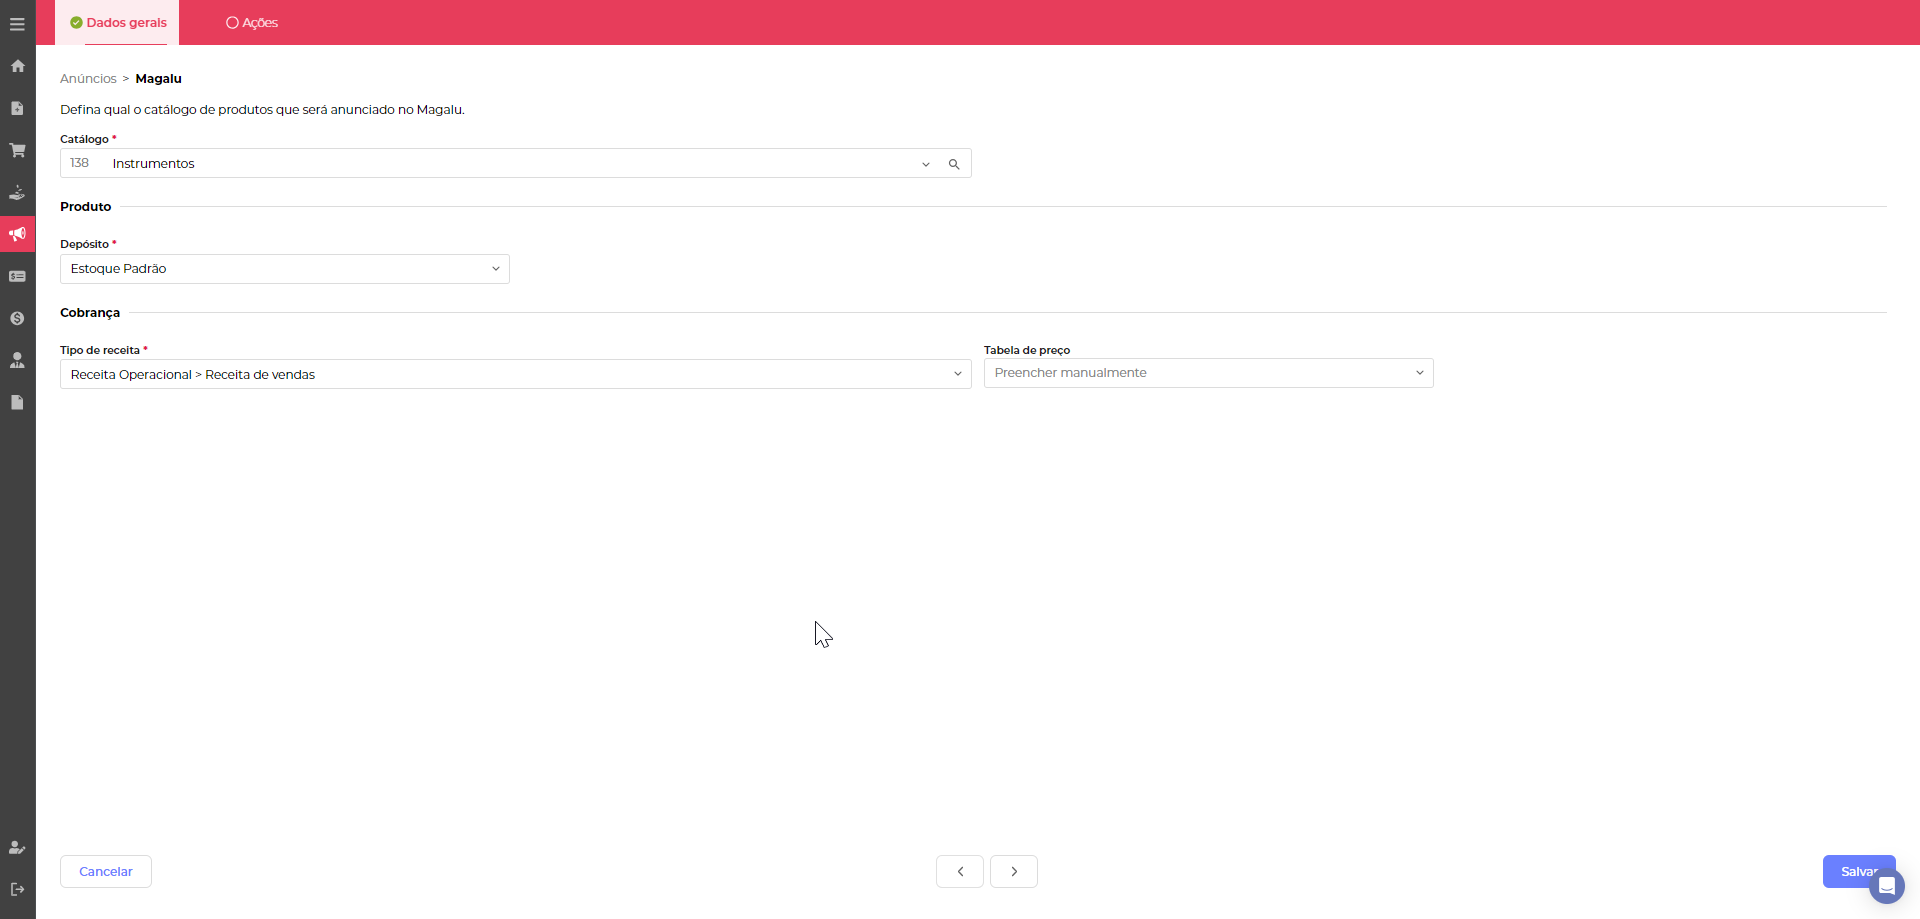Select the Dados gerais tab
This screenshot has height=919, width=1920.
pos(118,23)
